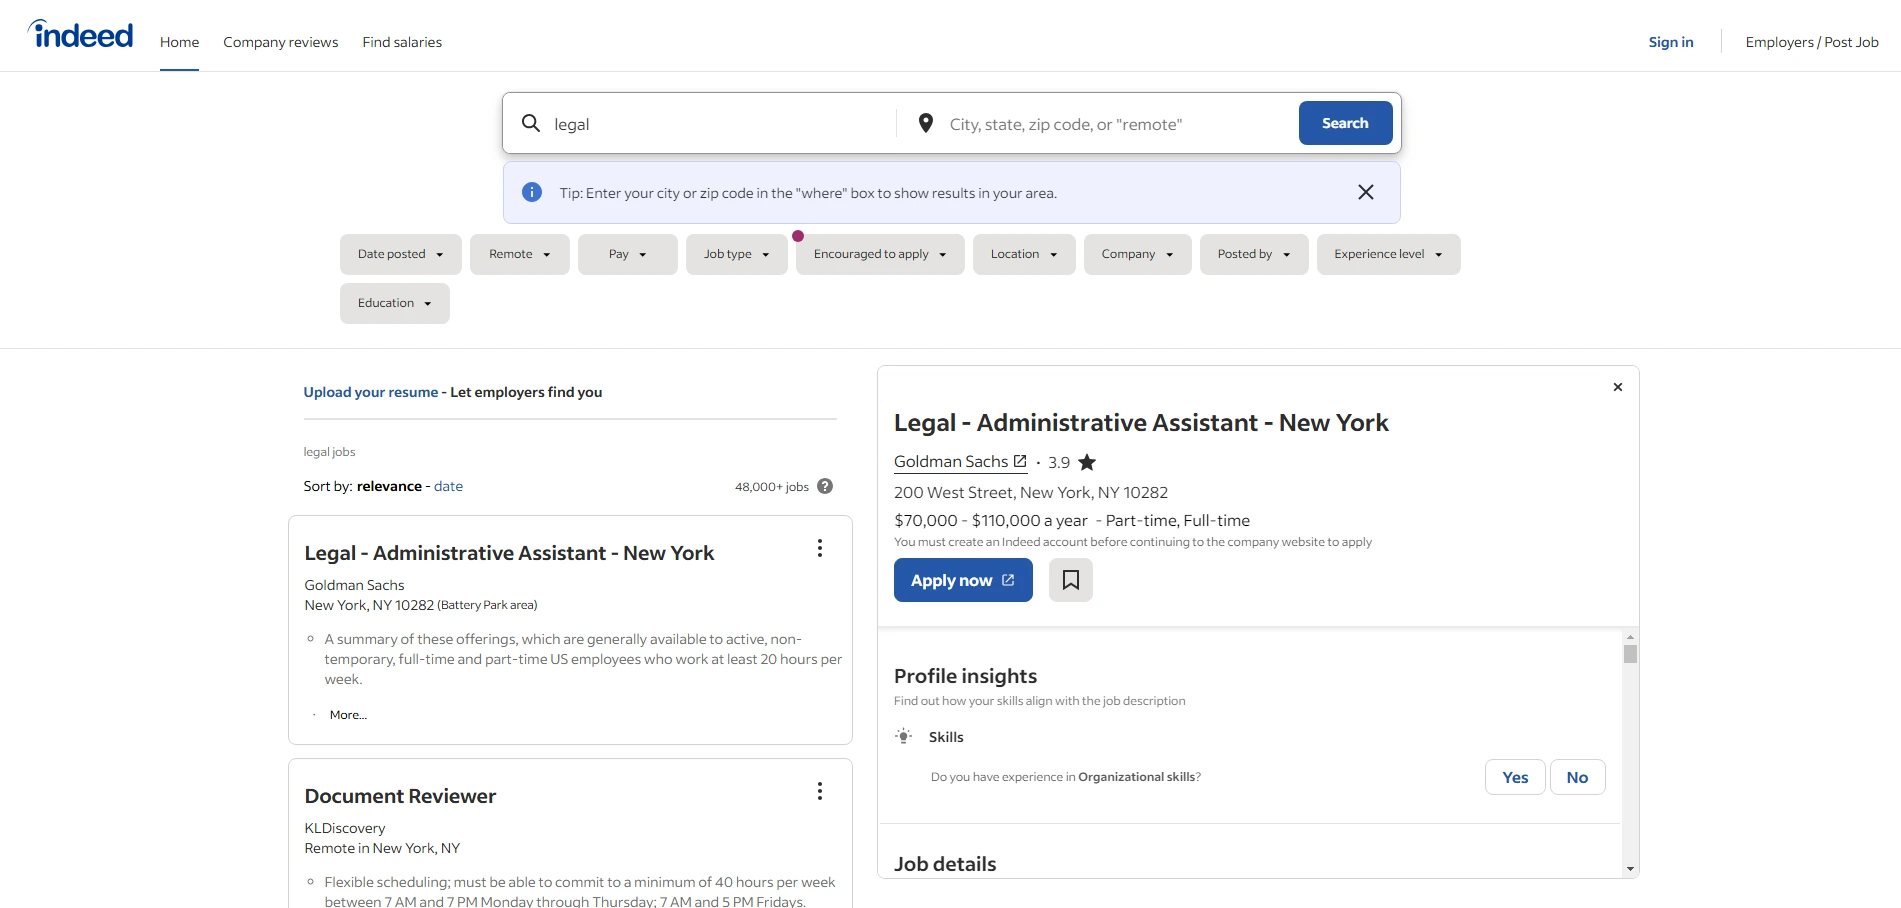Click the legal jobs breadcrumb text
Screen dimensions: 1901x908
329,452
